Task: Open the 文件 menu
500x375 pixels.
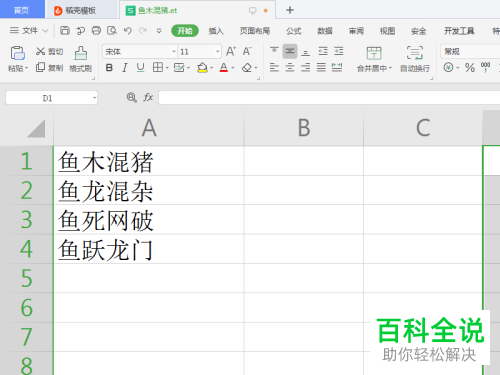Action: coord(29,31)
